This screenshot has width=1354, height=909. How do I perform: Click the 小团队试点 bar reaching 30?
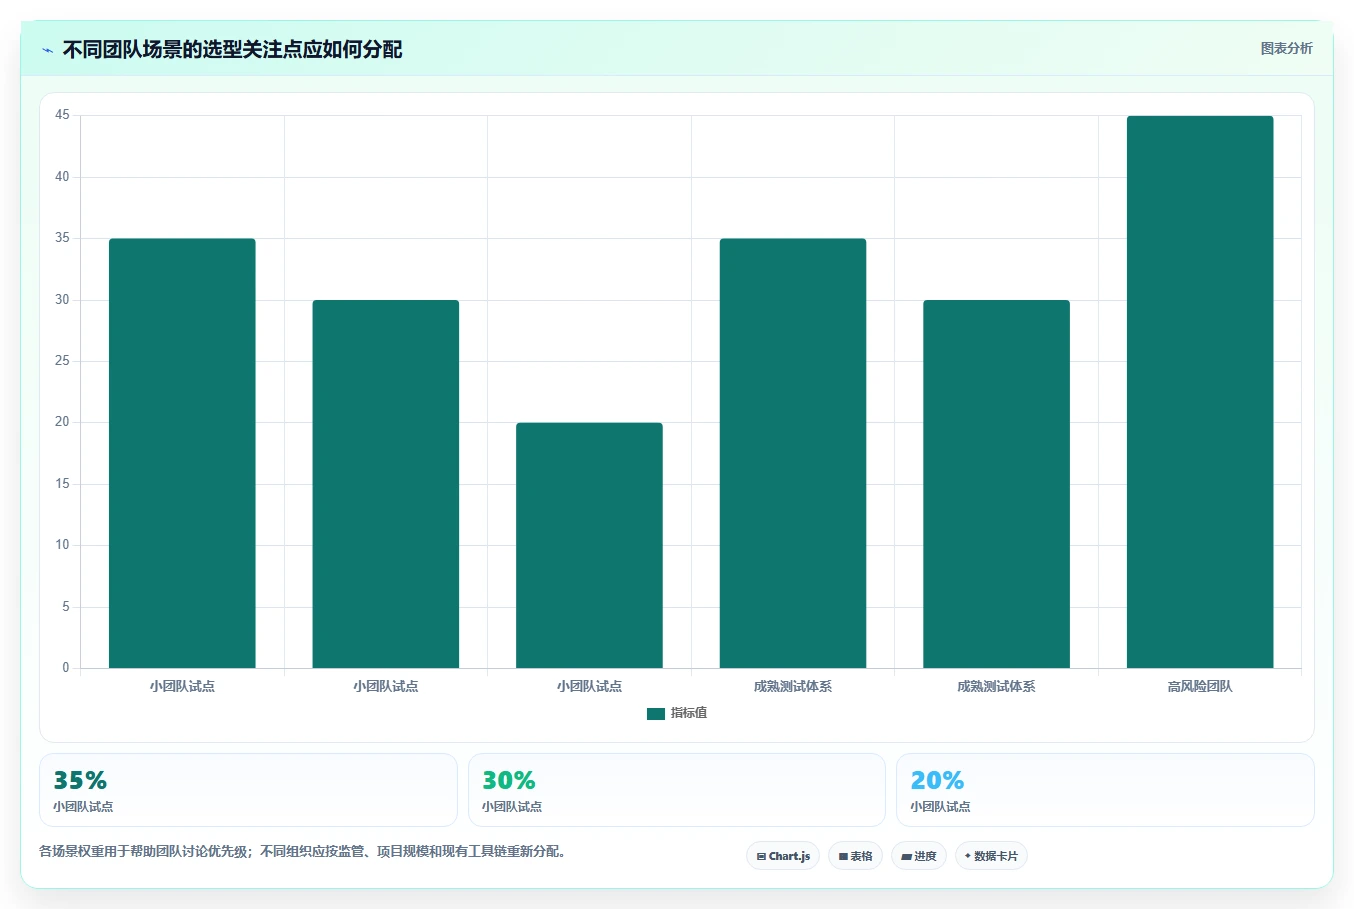tap(386, 484)
